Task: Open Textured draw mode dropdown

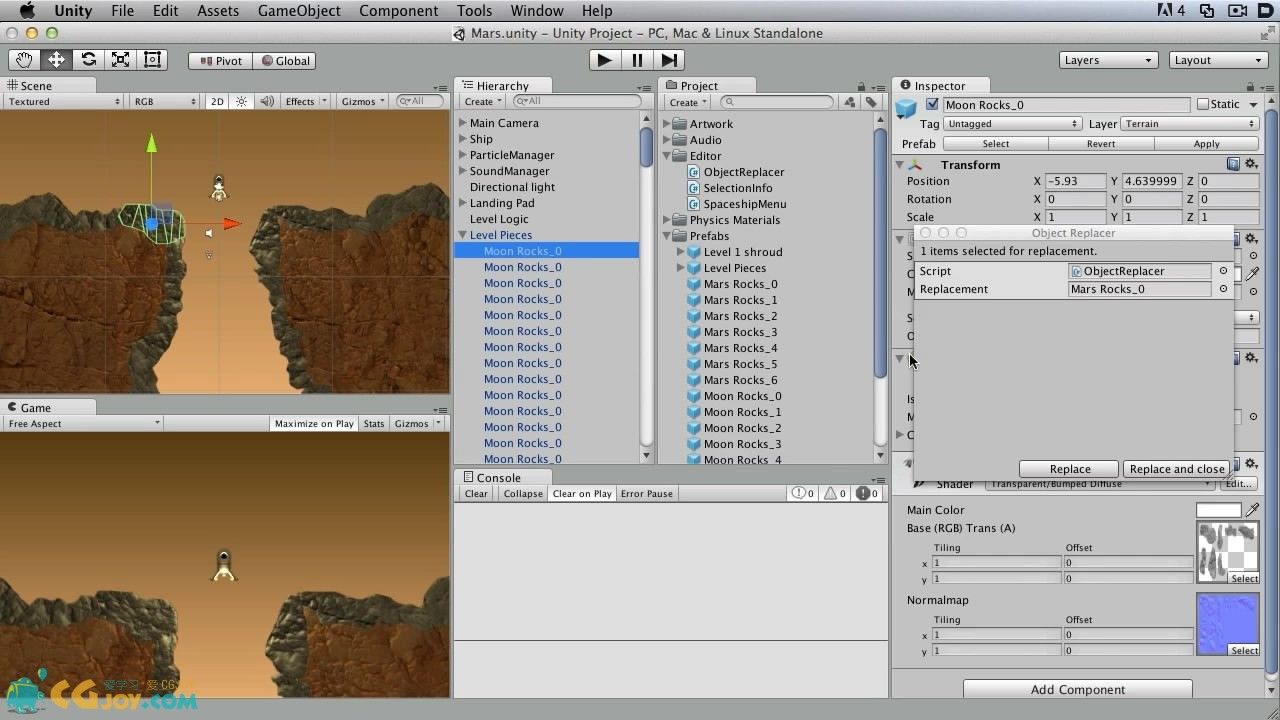Action: (x=63, y=101)
